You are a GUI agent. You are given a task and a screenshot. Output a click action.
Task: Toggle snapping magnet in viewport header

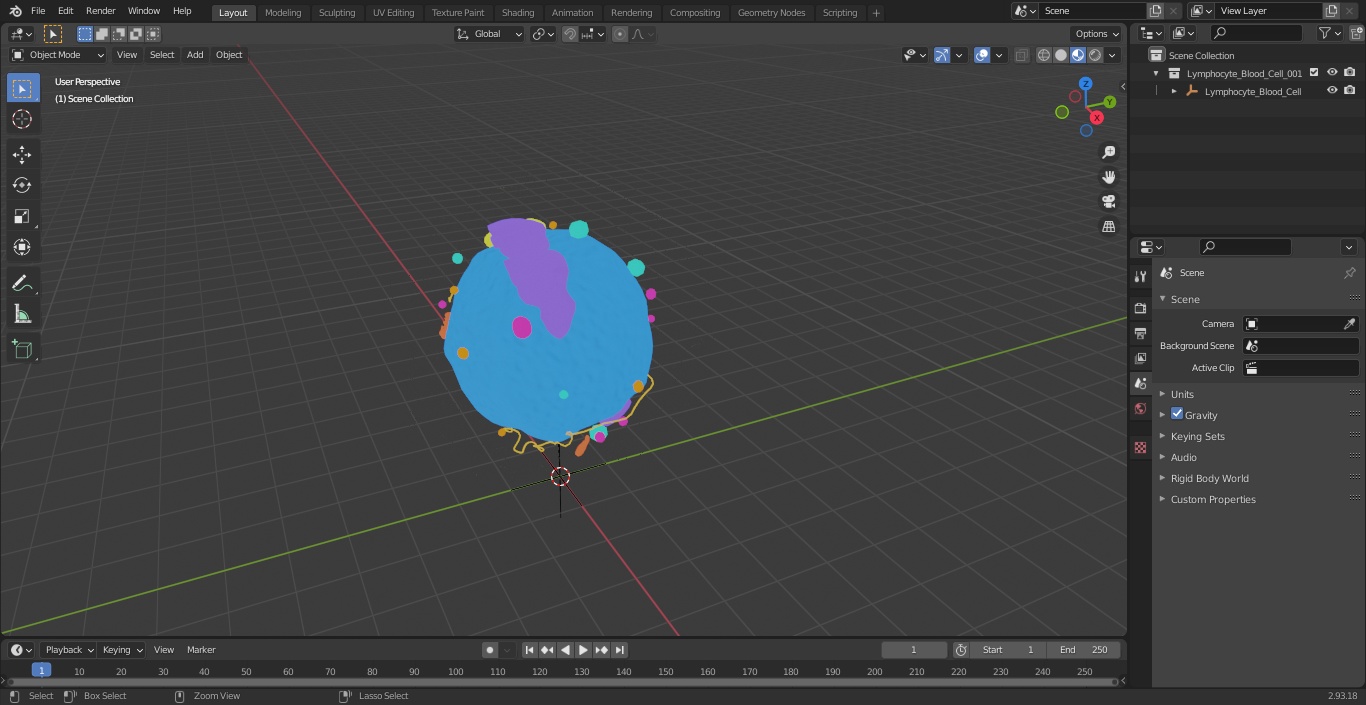pos(569,34)
